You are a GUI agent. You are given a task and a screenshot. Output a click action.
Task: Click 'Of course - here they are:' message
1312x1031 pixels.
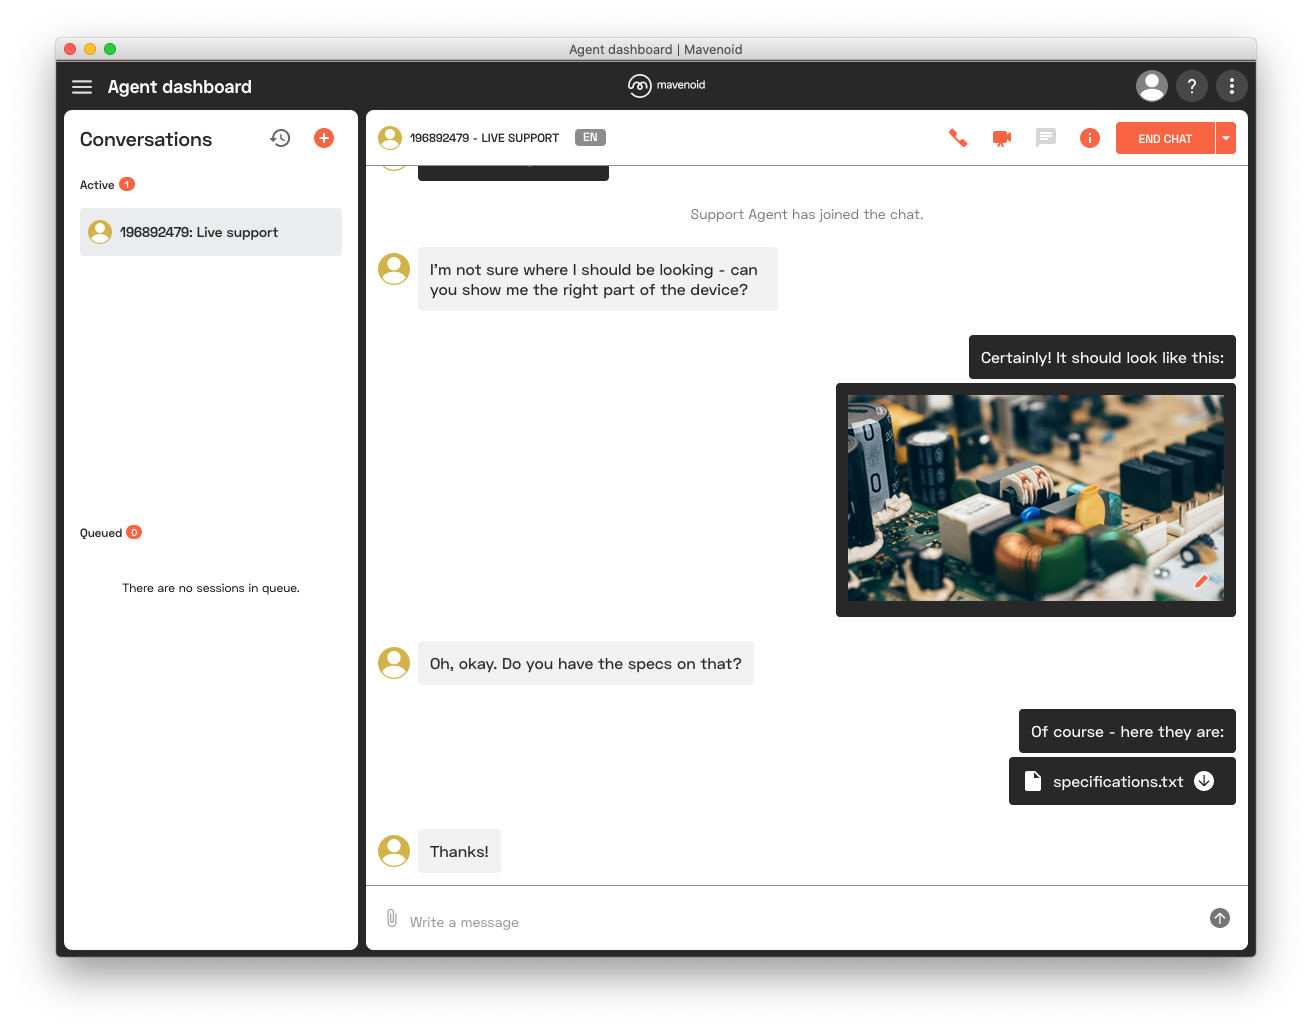pos(1127,731)
